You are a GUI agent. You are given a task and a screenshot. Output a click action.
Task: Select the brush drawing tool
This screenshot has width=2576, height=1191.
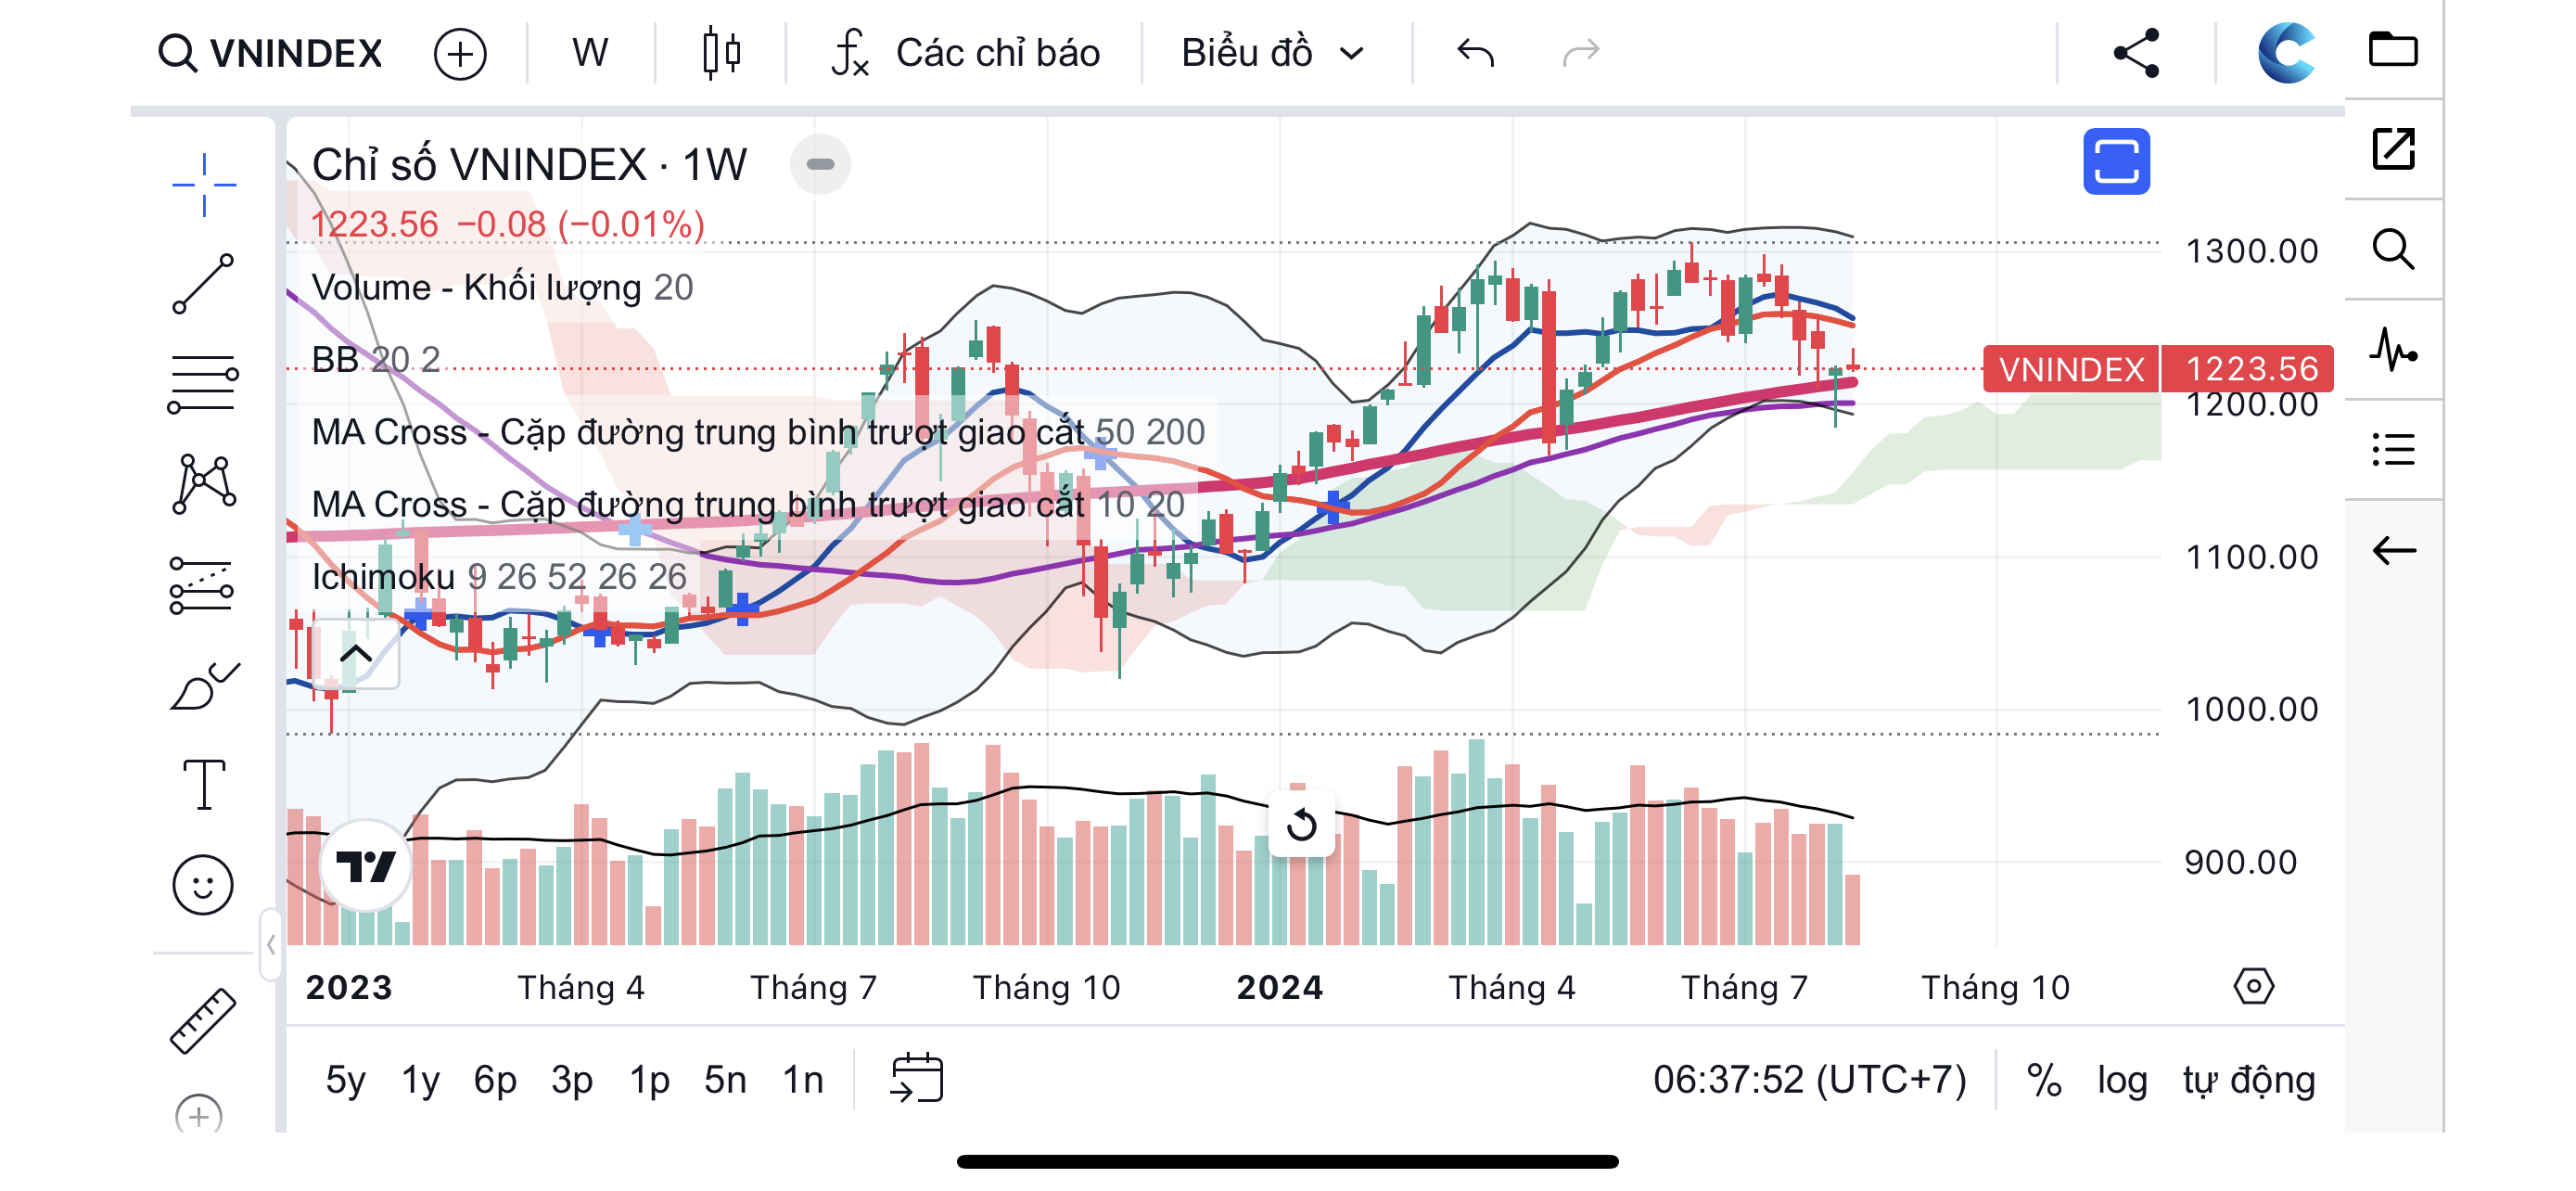pos(205,686)
